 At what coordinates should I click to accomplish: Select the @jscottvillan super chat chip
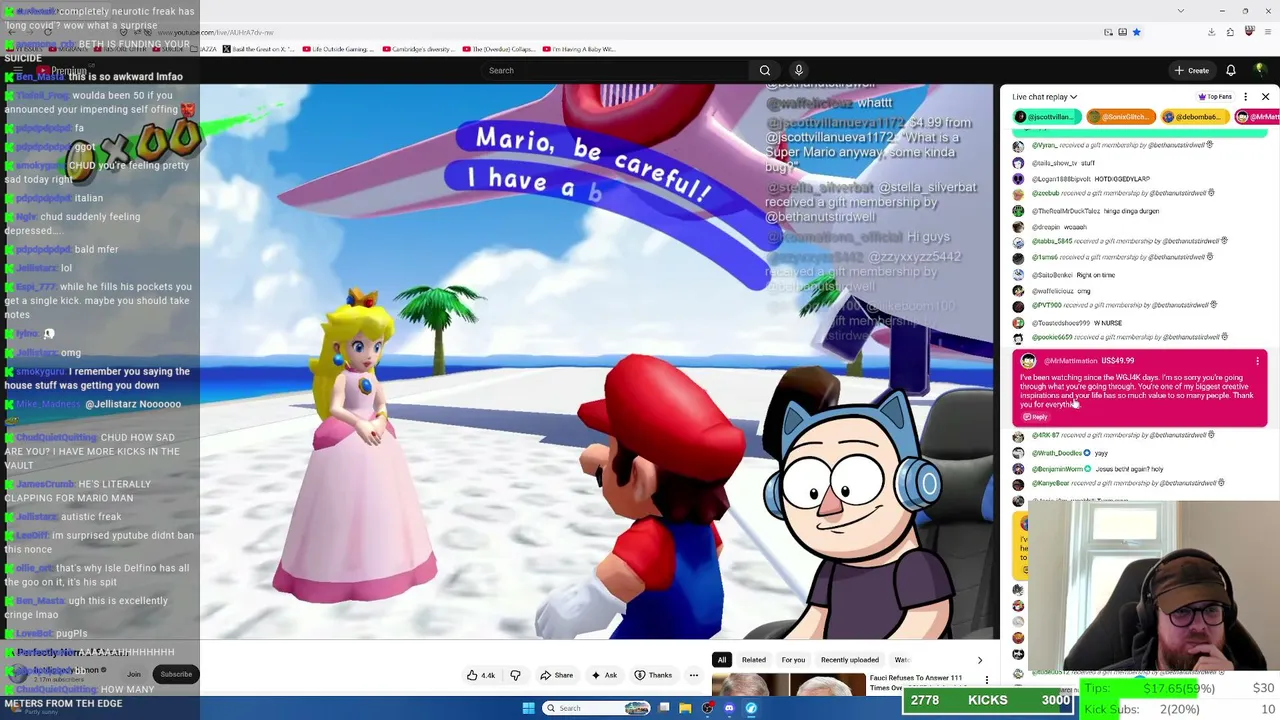pyautogui.click(x=1045, y=117)
